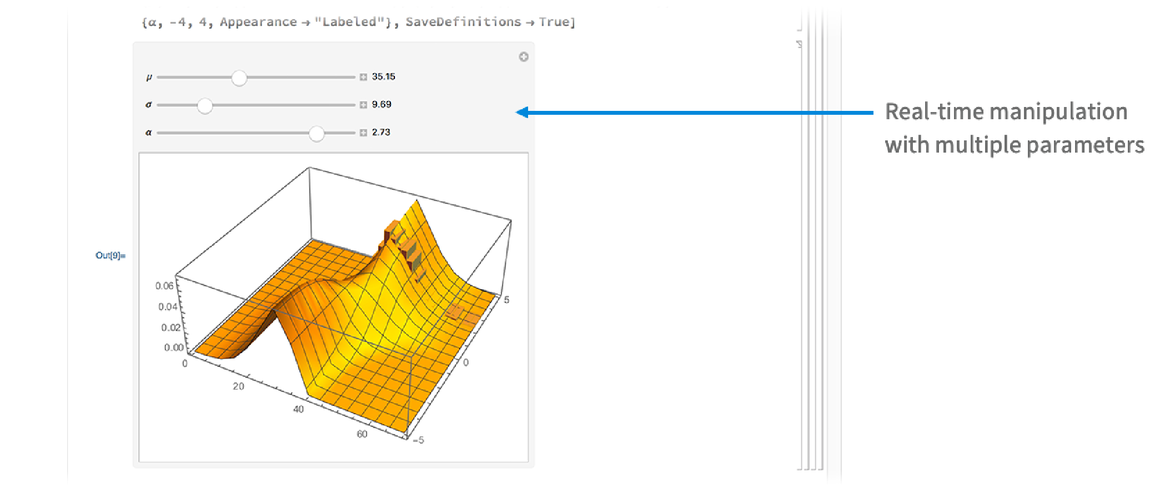1150x492 pixels.
Task: Expand the σ slider controls plus icon
Action: tap(363, 106)
